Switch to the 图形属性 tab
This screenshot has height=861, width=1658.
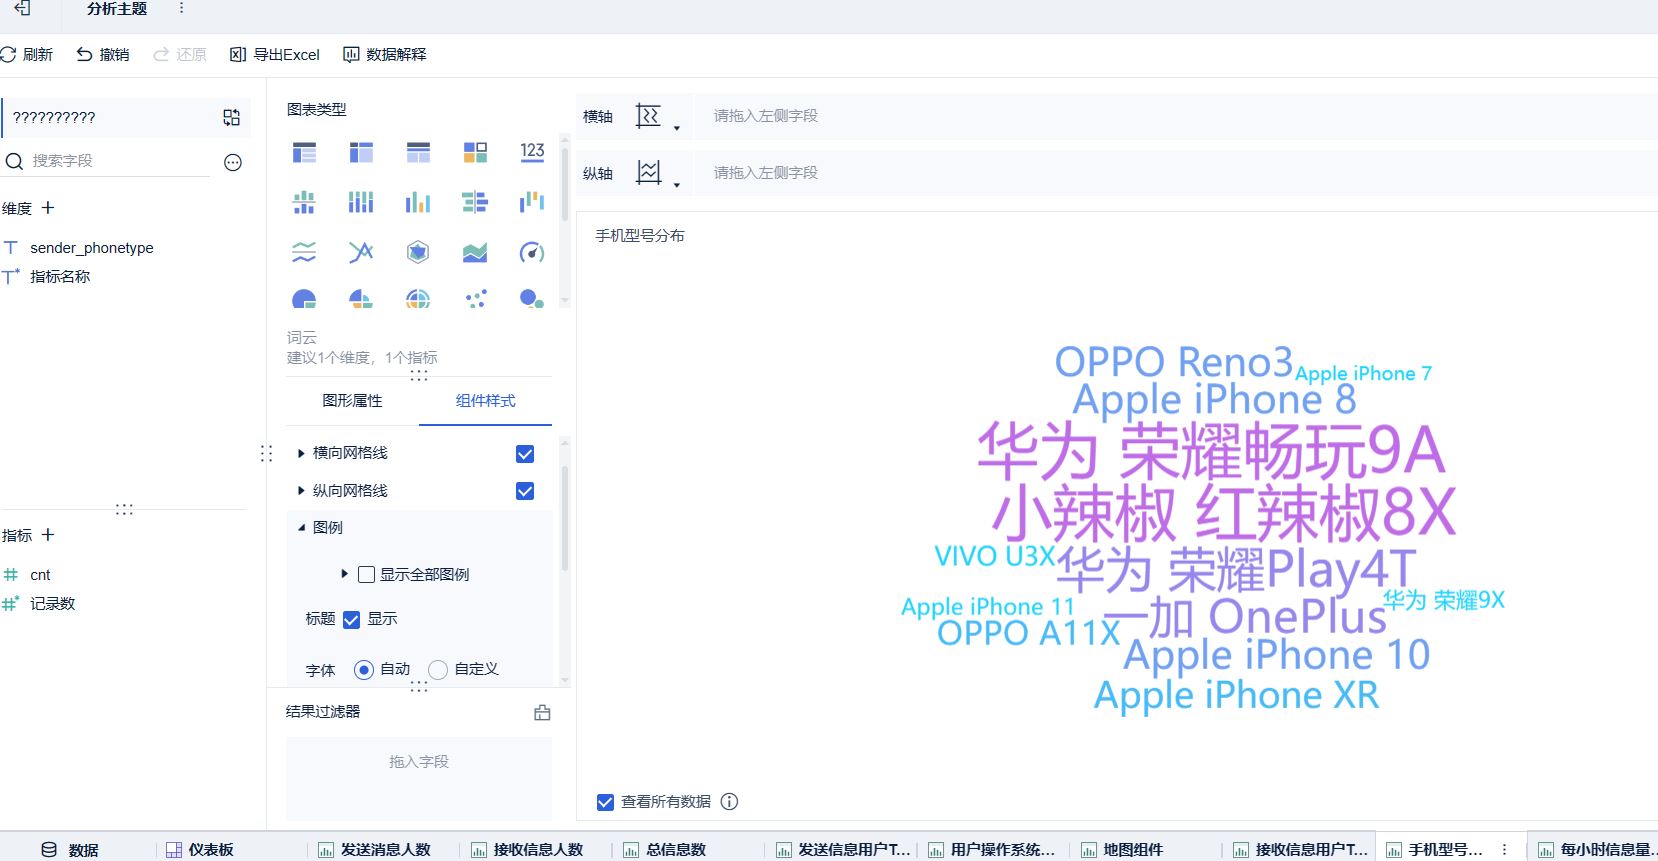(x=352, y=400)
